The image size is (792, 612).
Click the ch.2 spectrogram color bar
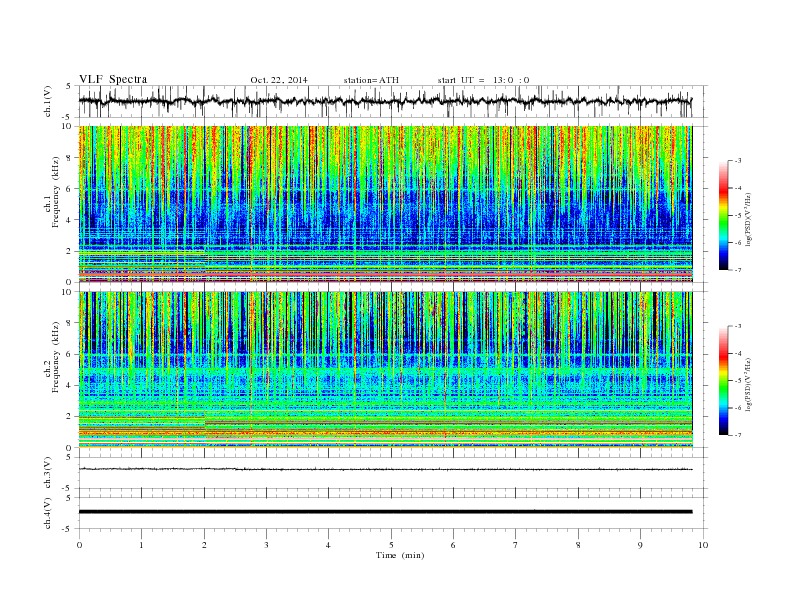(x=724, y=381)
